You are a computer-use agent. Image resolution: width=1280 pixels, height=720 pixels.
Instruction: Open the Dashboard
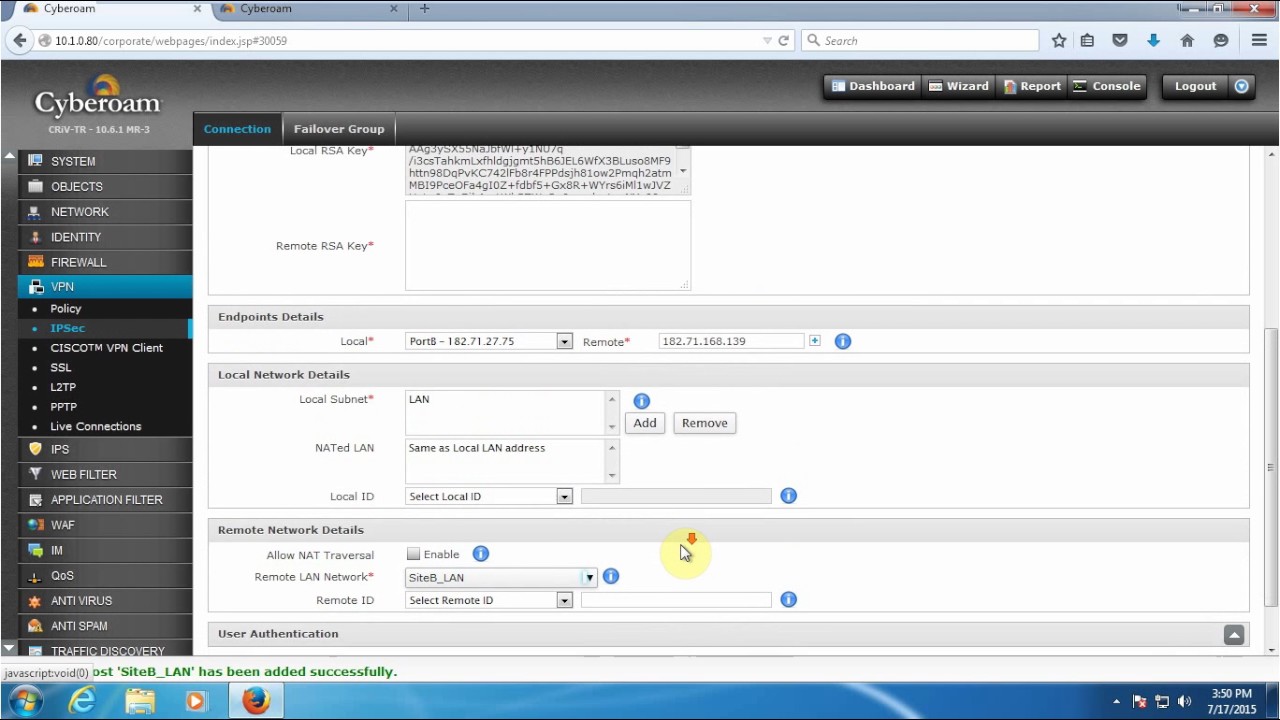(872, 86)
